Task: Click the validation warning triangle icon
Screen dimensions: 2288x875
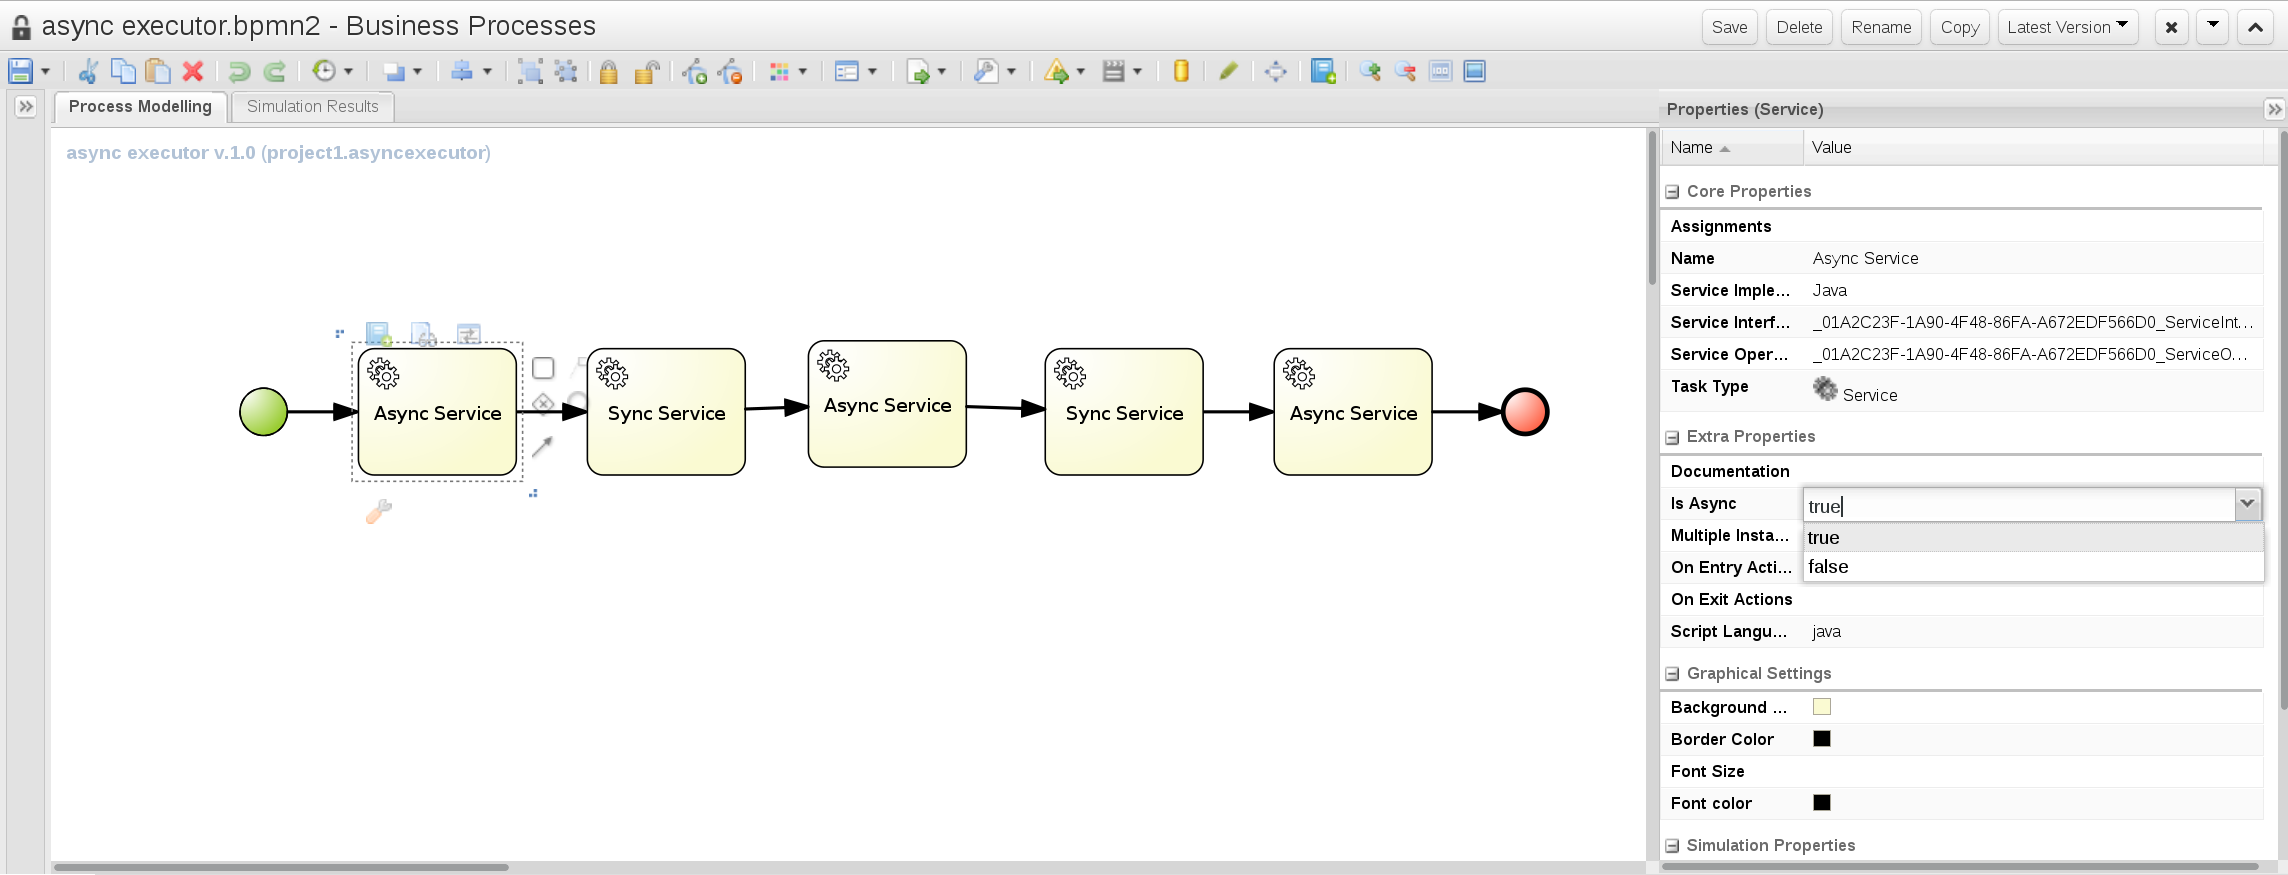Action: [1056, 71]
